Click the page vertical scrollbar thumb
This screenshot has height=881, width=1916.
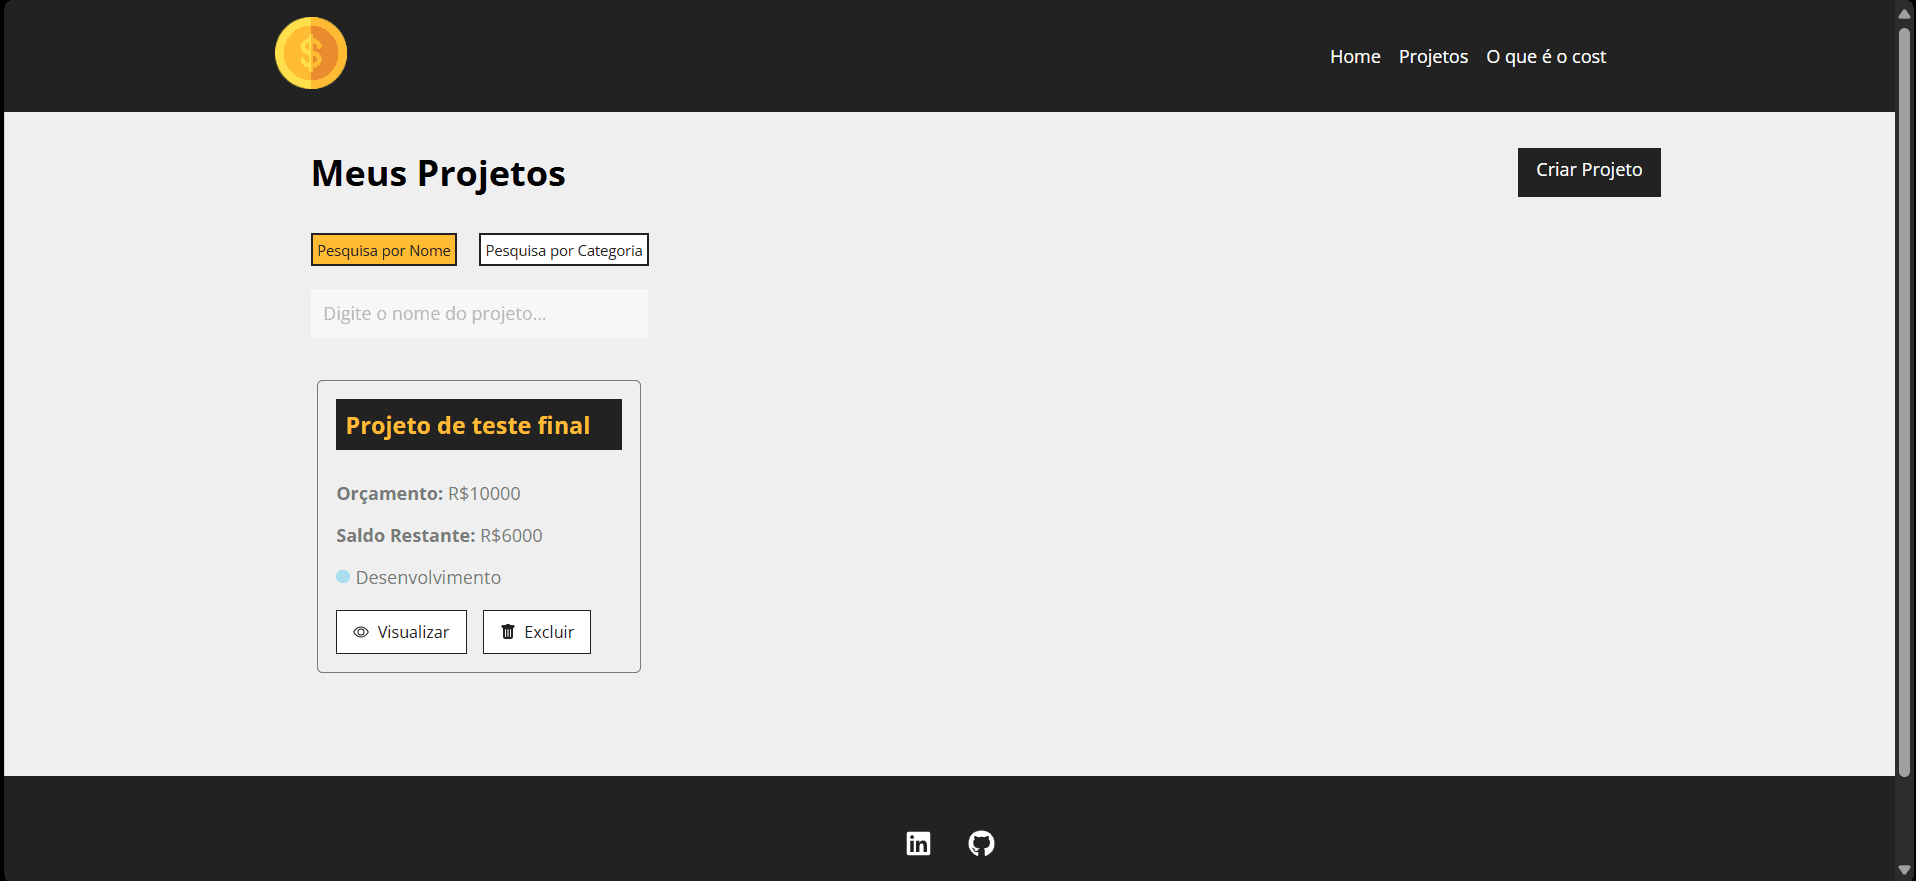click(x=1905, y=402)
